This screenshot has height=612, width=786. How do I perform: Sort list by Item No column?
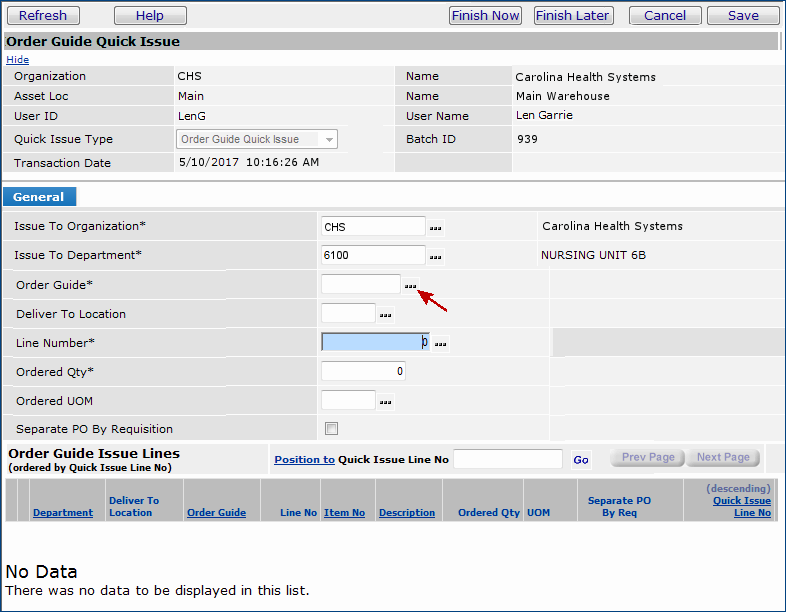click(344, 513)
